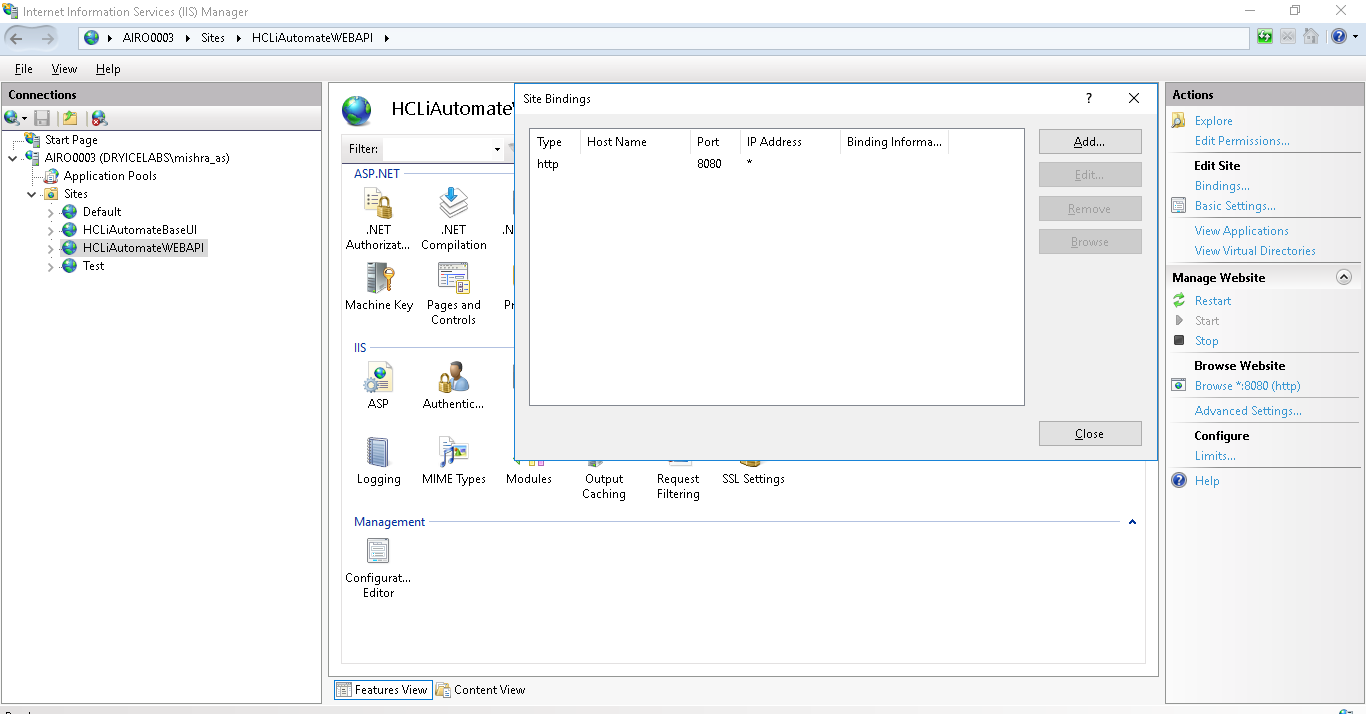Image resolution: width=1366 pixels, height=714 pixels.
Task: Select the http 8080 binding row
Action: [x=640, y=164]
